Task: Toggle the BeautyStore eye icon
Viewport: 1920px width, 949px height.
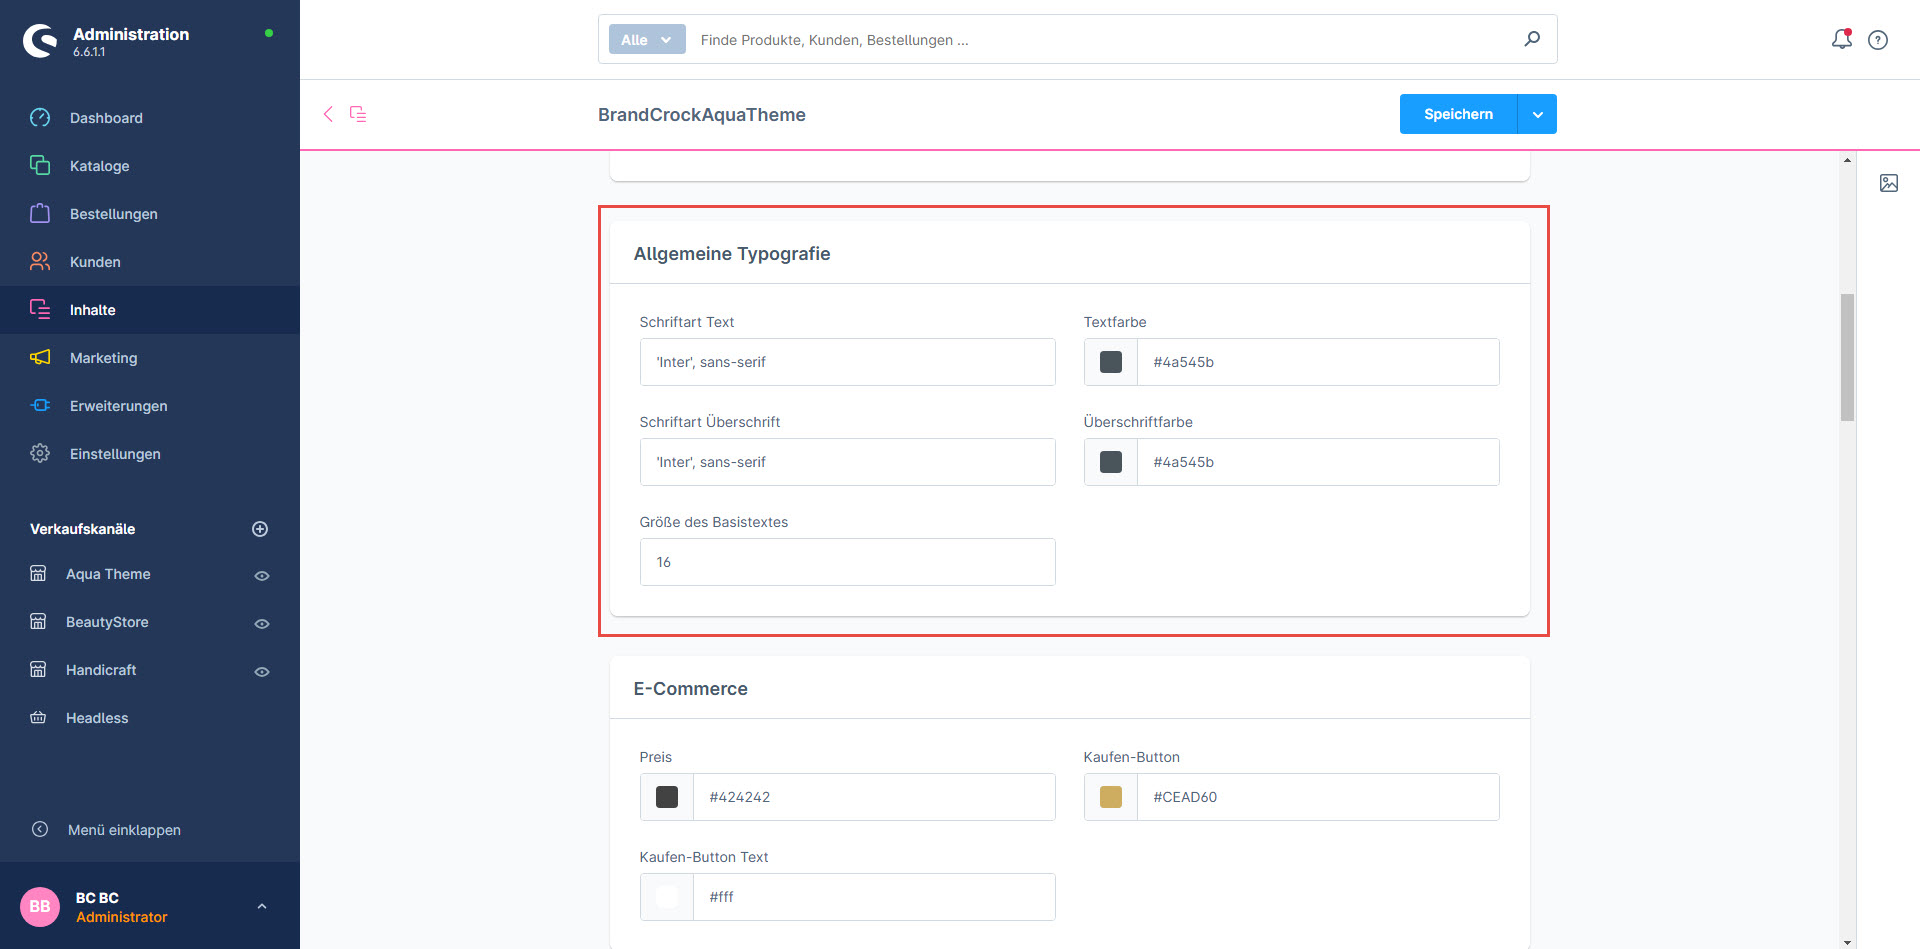Action: pos(262,624)
